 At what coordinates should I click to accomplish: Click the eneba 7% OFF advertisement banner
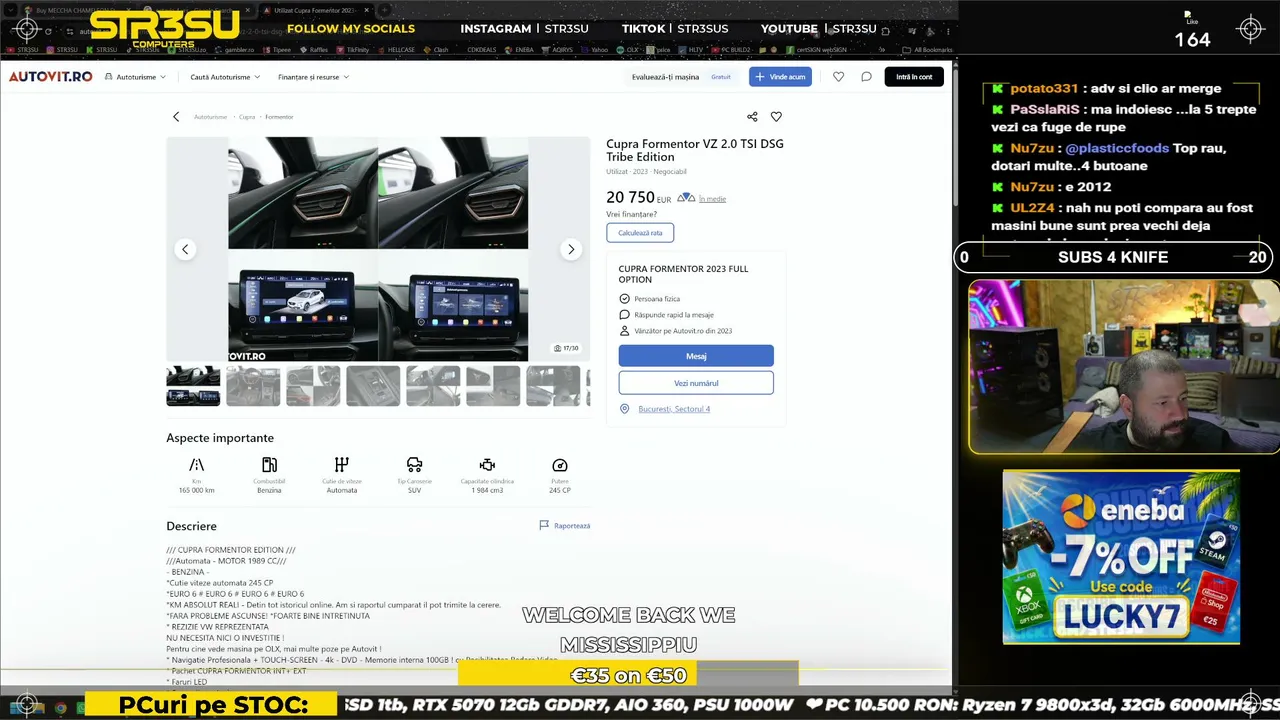tap(1121, 557)
